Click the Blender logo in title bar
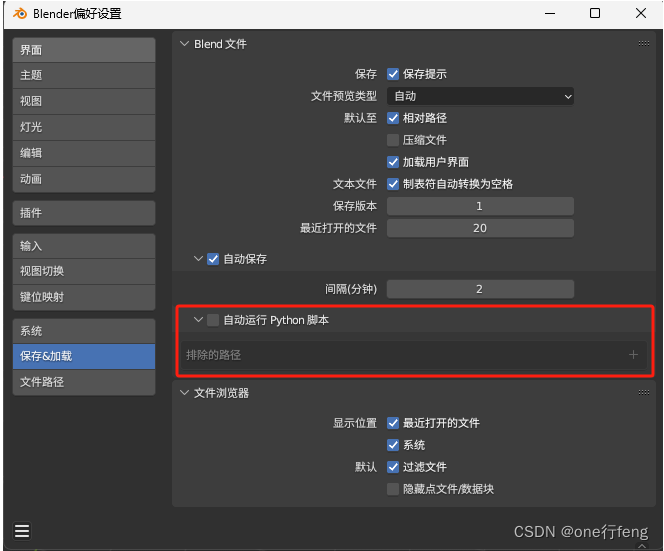 [19, 14]
